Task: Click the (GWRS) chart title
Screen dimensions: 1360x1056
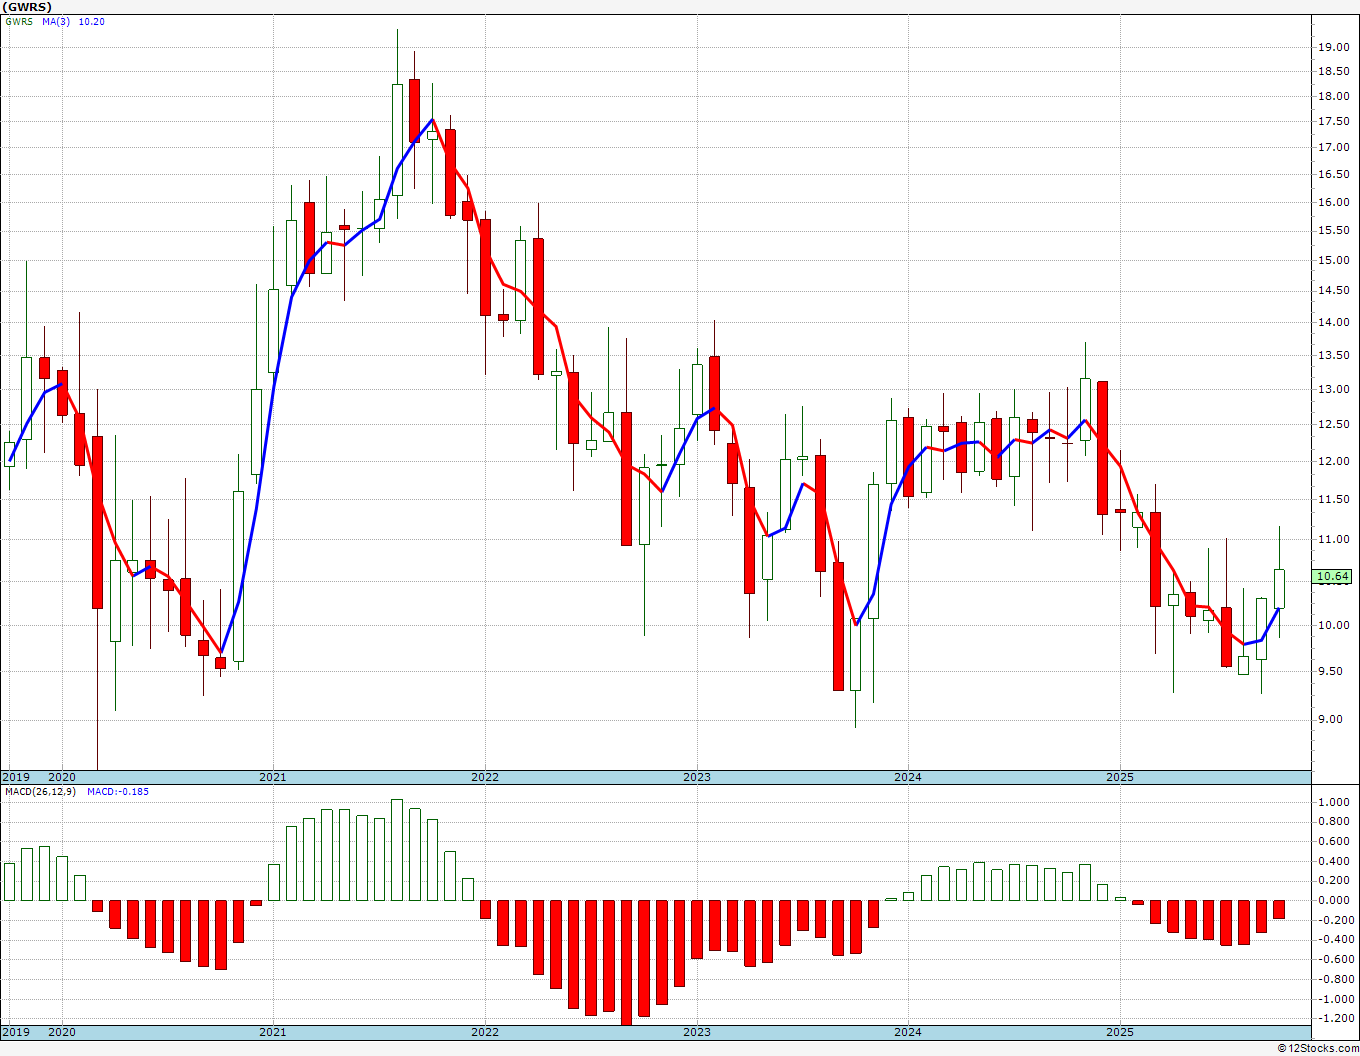Action: pos(27,7)
